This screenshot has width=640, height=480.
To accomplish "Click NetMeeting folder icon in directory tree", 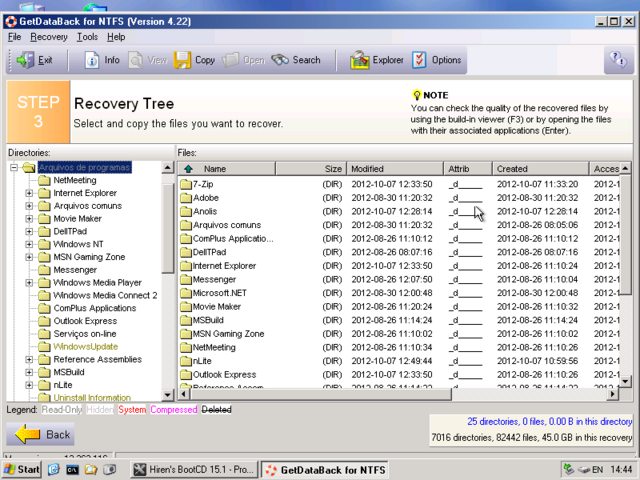I will click(x=44, y=180).
